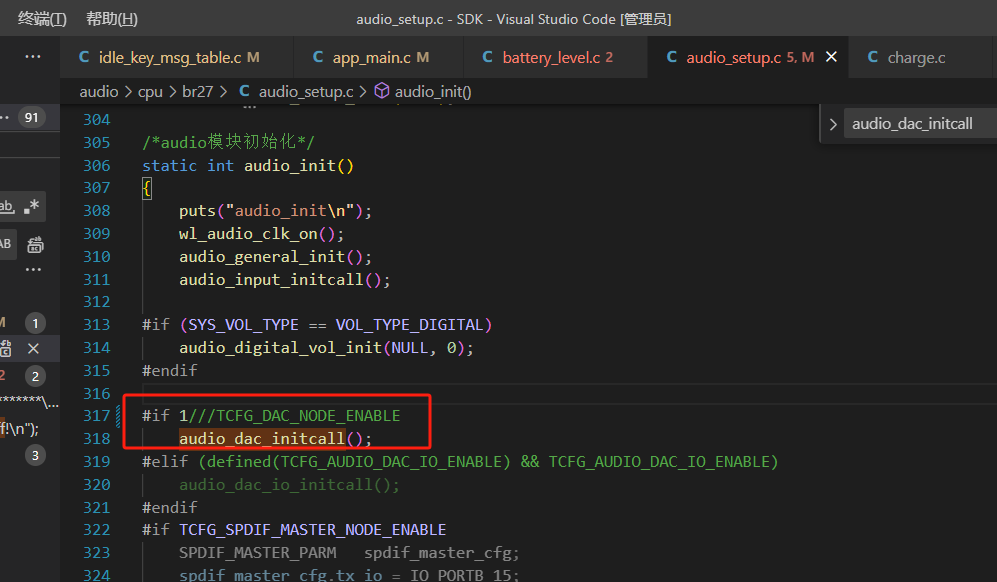Click the Replace All icon in search panel
The height and width of the screenshot is (582, 997).
point(35,245)
